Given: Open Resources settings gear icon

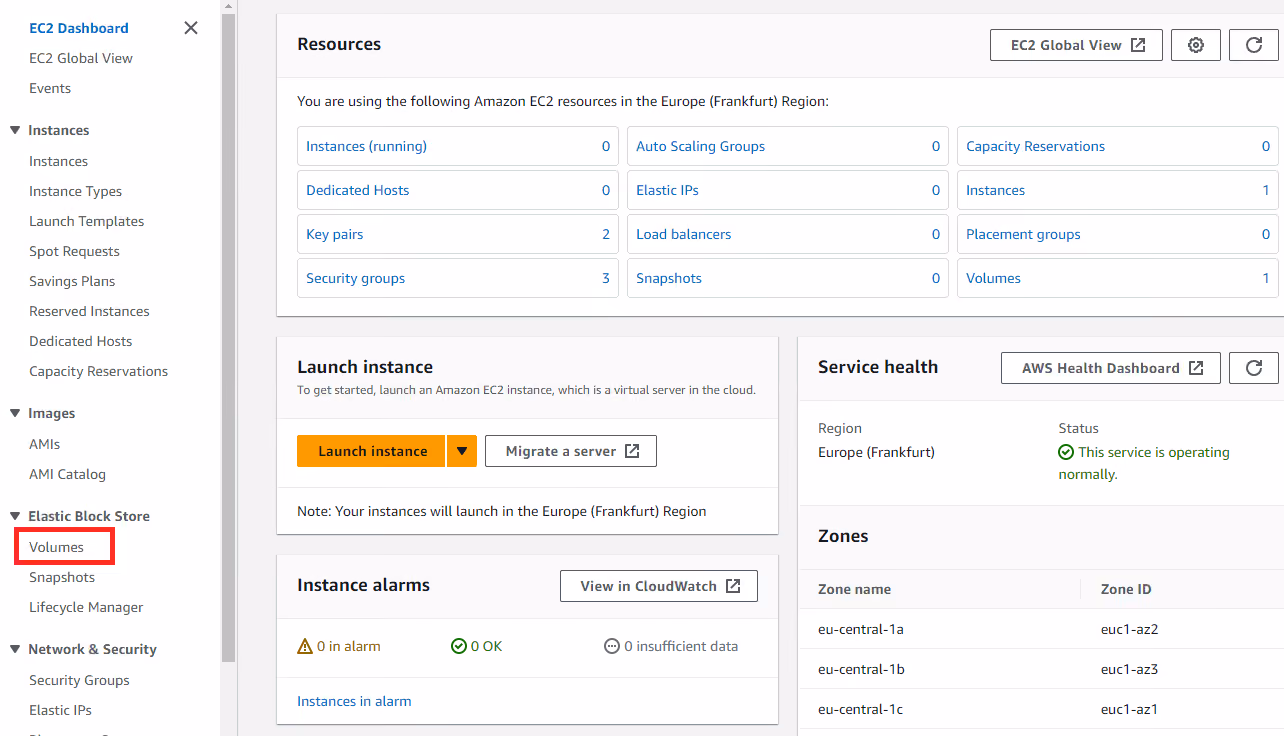Looking at the screenshot, I should (1196, 45).
